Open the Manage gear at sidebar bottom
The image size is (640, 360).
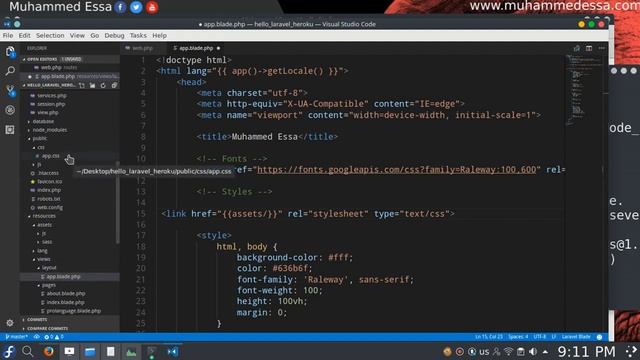coord(10,323)
